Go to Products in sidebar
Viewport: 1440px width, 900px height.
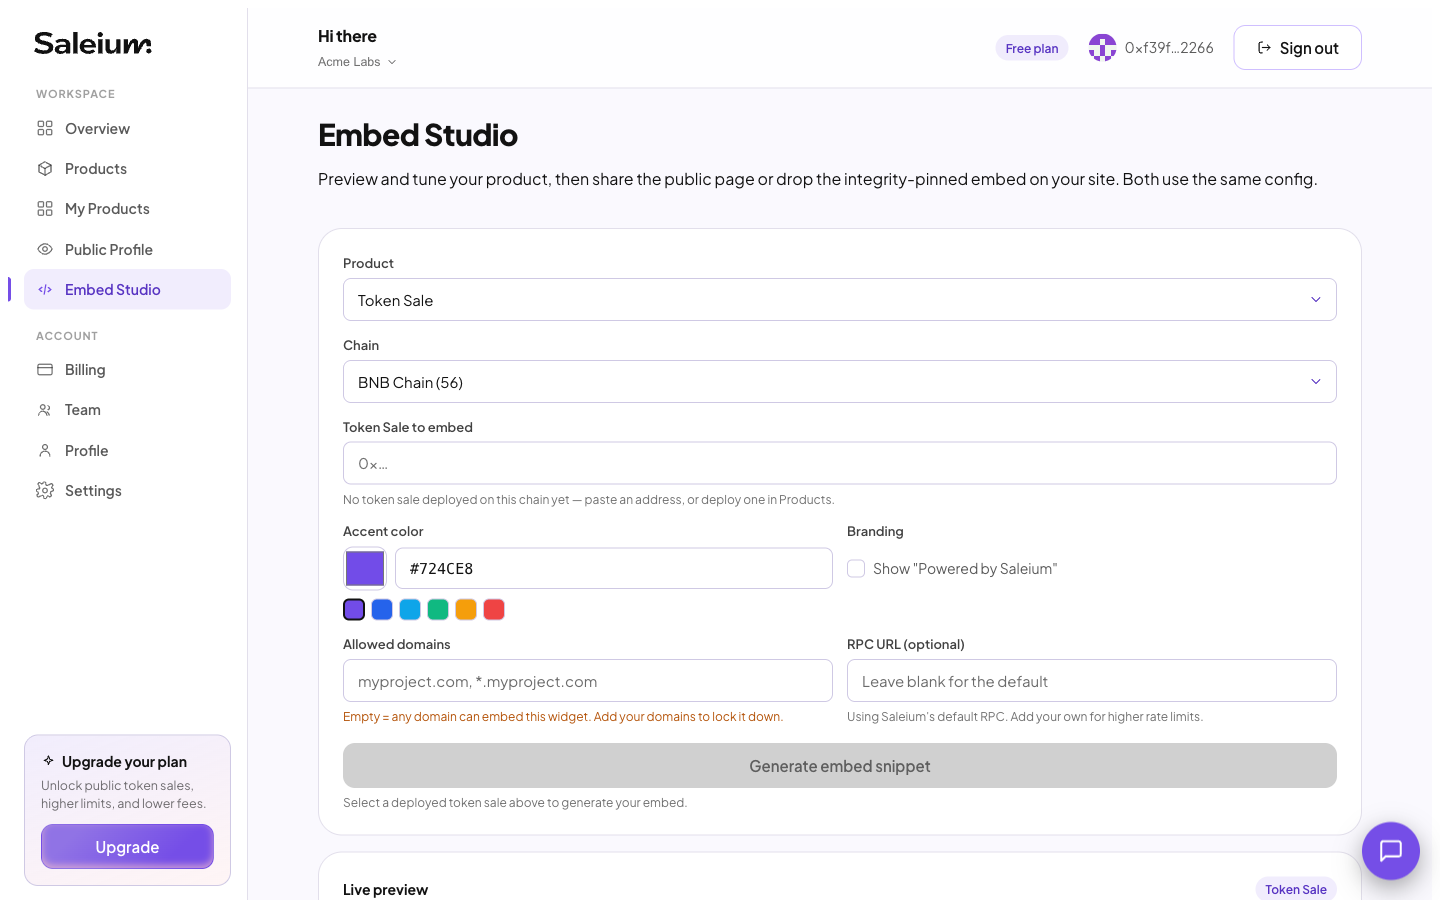pyautogui.click(x=127, y=168)
